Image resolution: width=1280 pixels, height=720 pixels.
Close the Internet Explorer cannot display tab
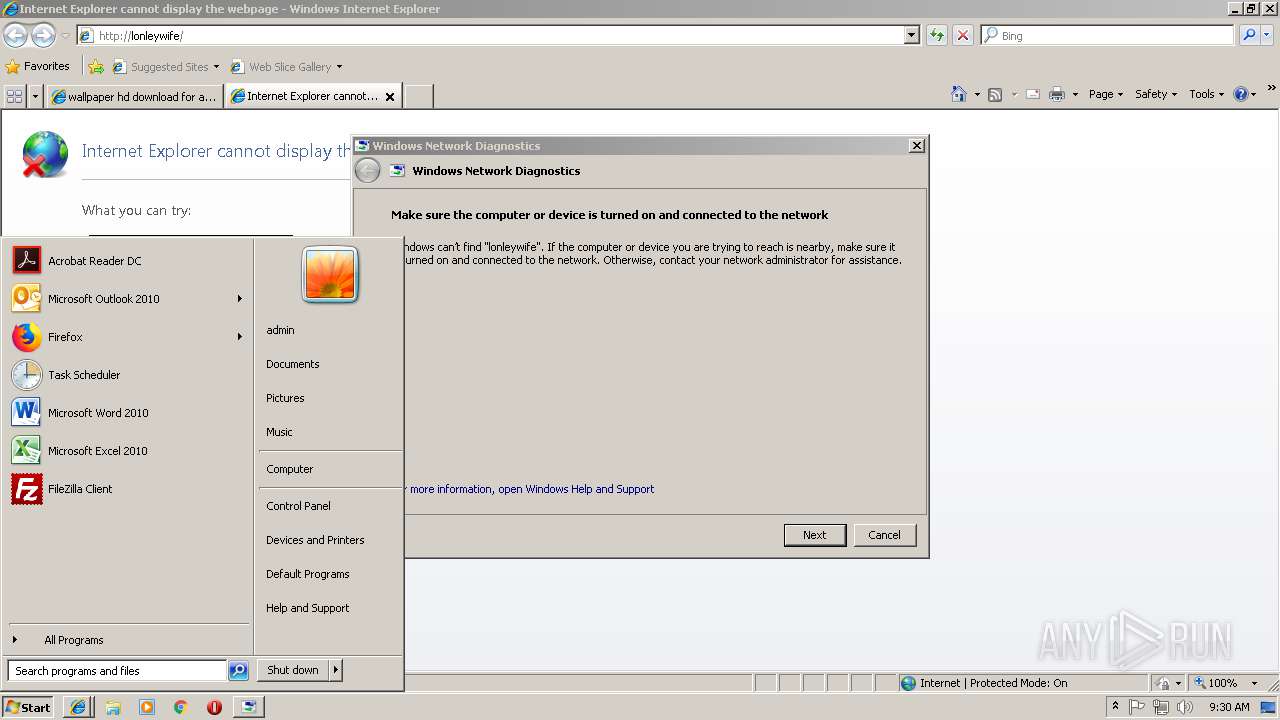[390, 97]
